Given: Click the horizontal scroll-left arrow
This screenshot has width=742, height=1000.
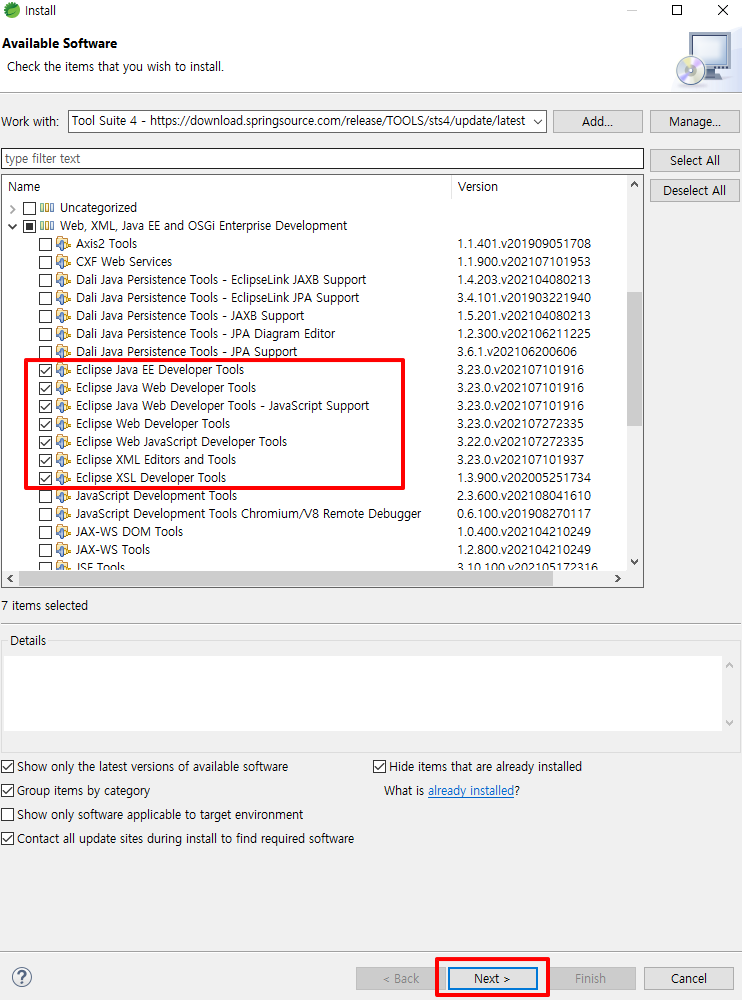Looking at the screenshot, I should (x=10, y=578).
